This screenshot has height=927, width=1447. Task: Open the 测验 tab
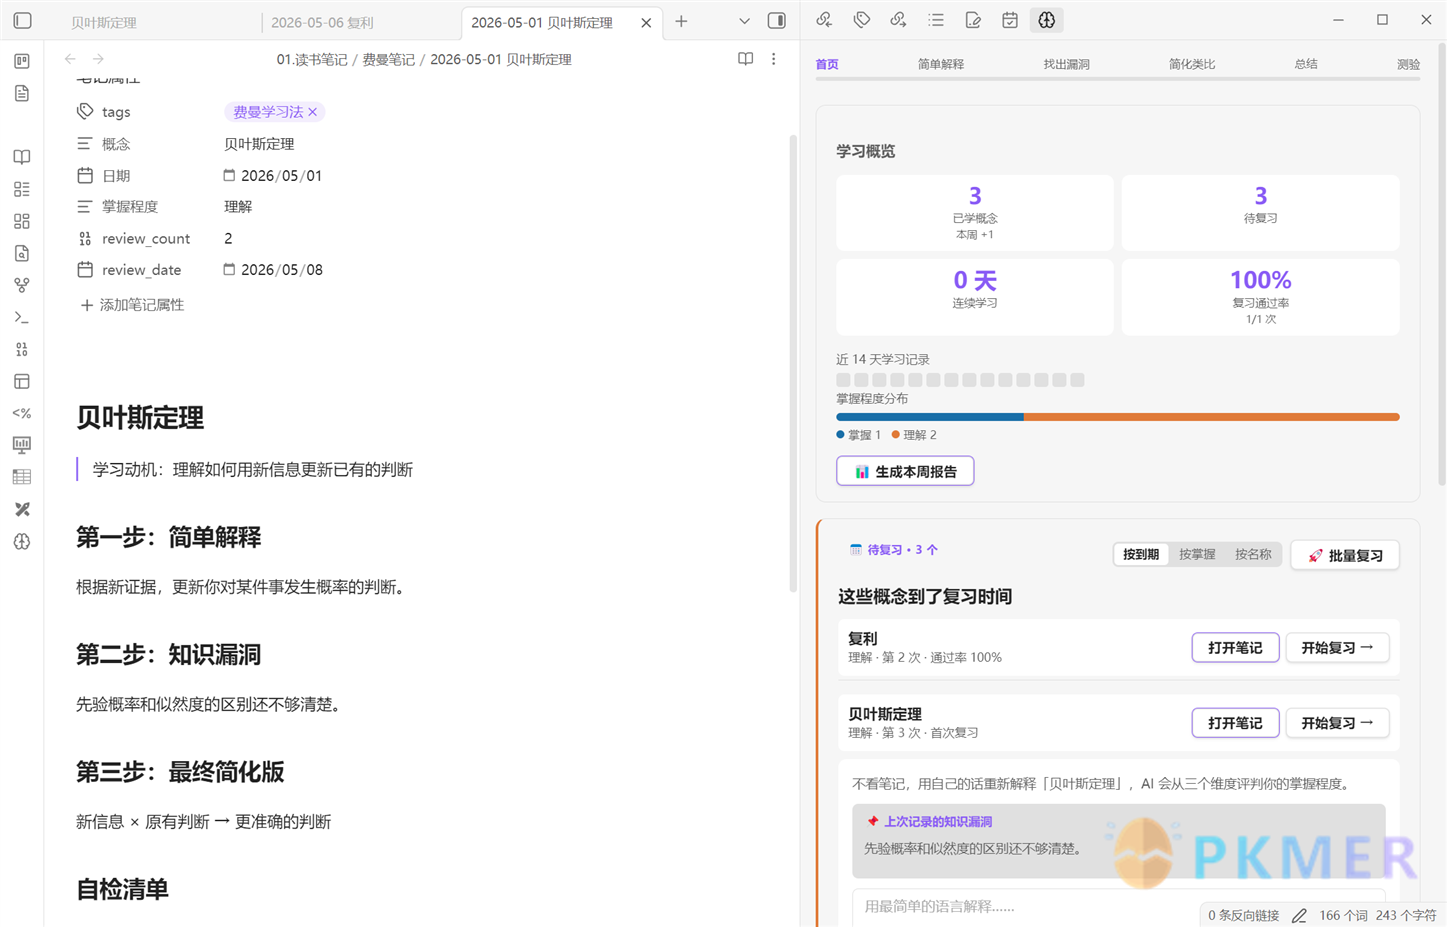(1408, 64)
